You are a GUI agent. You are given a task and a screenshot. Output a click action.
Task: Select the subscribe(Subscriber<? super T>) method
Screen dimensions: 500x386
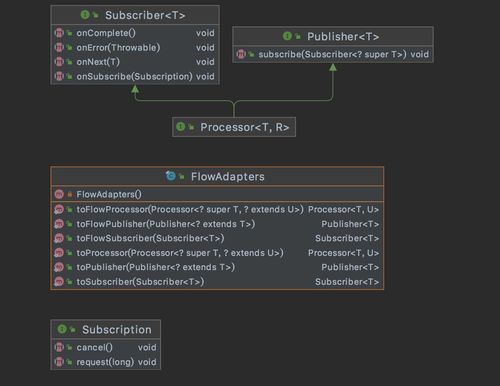click(x=333, y=54)
